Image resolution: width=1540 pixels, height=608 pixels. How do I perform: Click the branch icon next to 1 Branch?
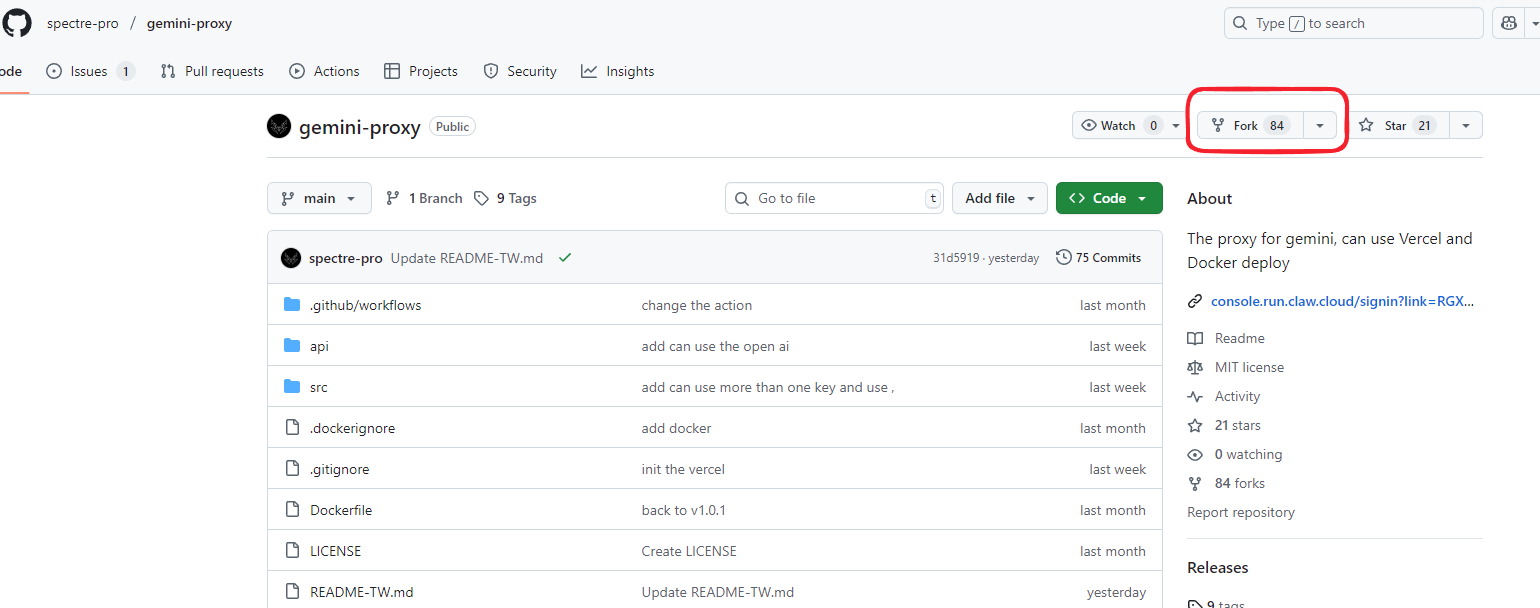(x=393, y=198)
